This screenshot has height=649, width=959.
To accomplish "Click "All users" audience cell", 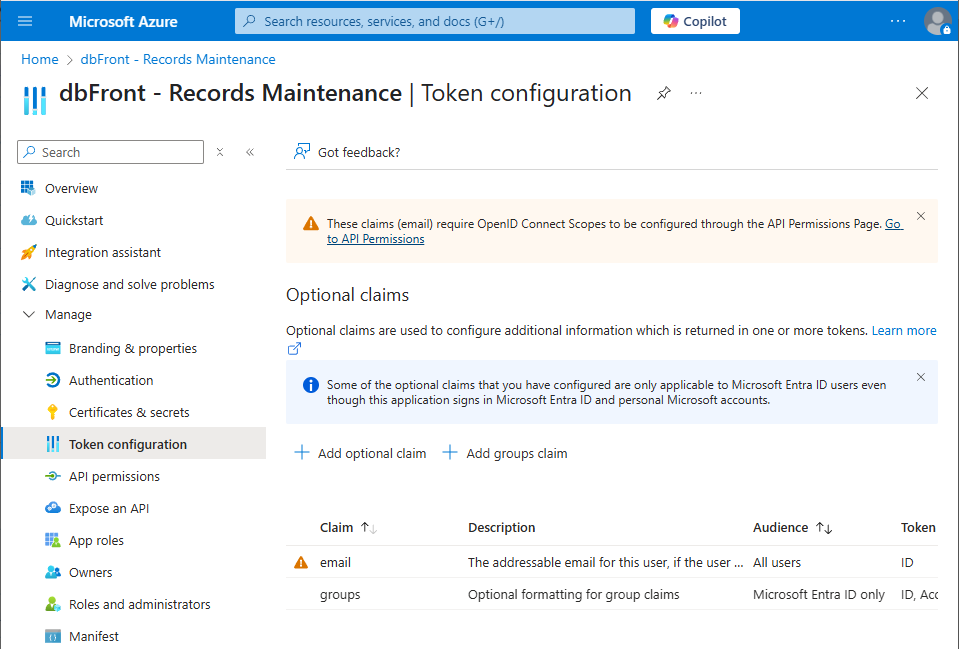I will 777,562.
